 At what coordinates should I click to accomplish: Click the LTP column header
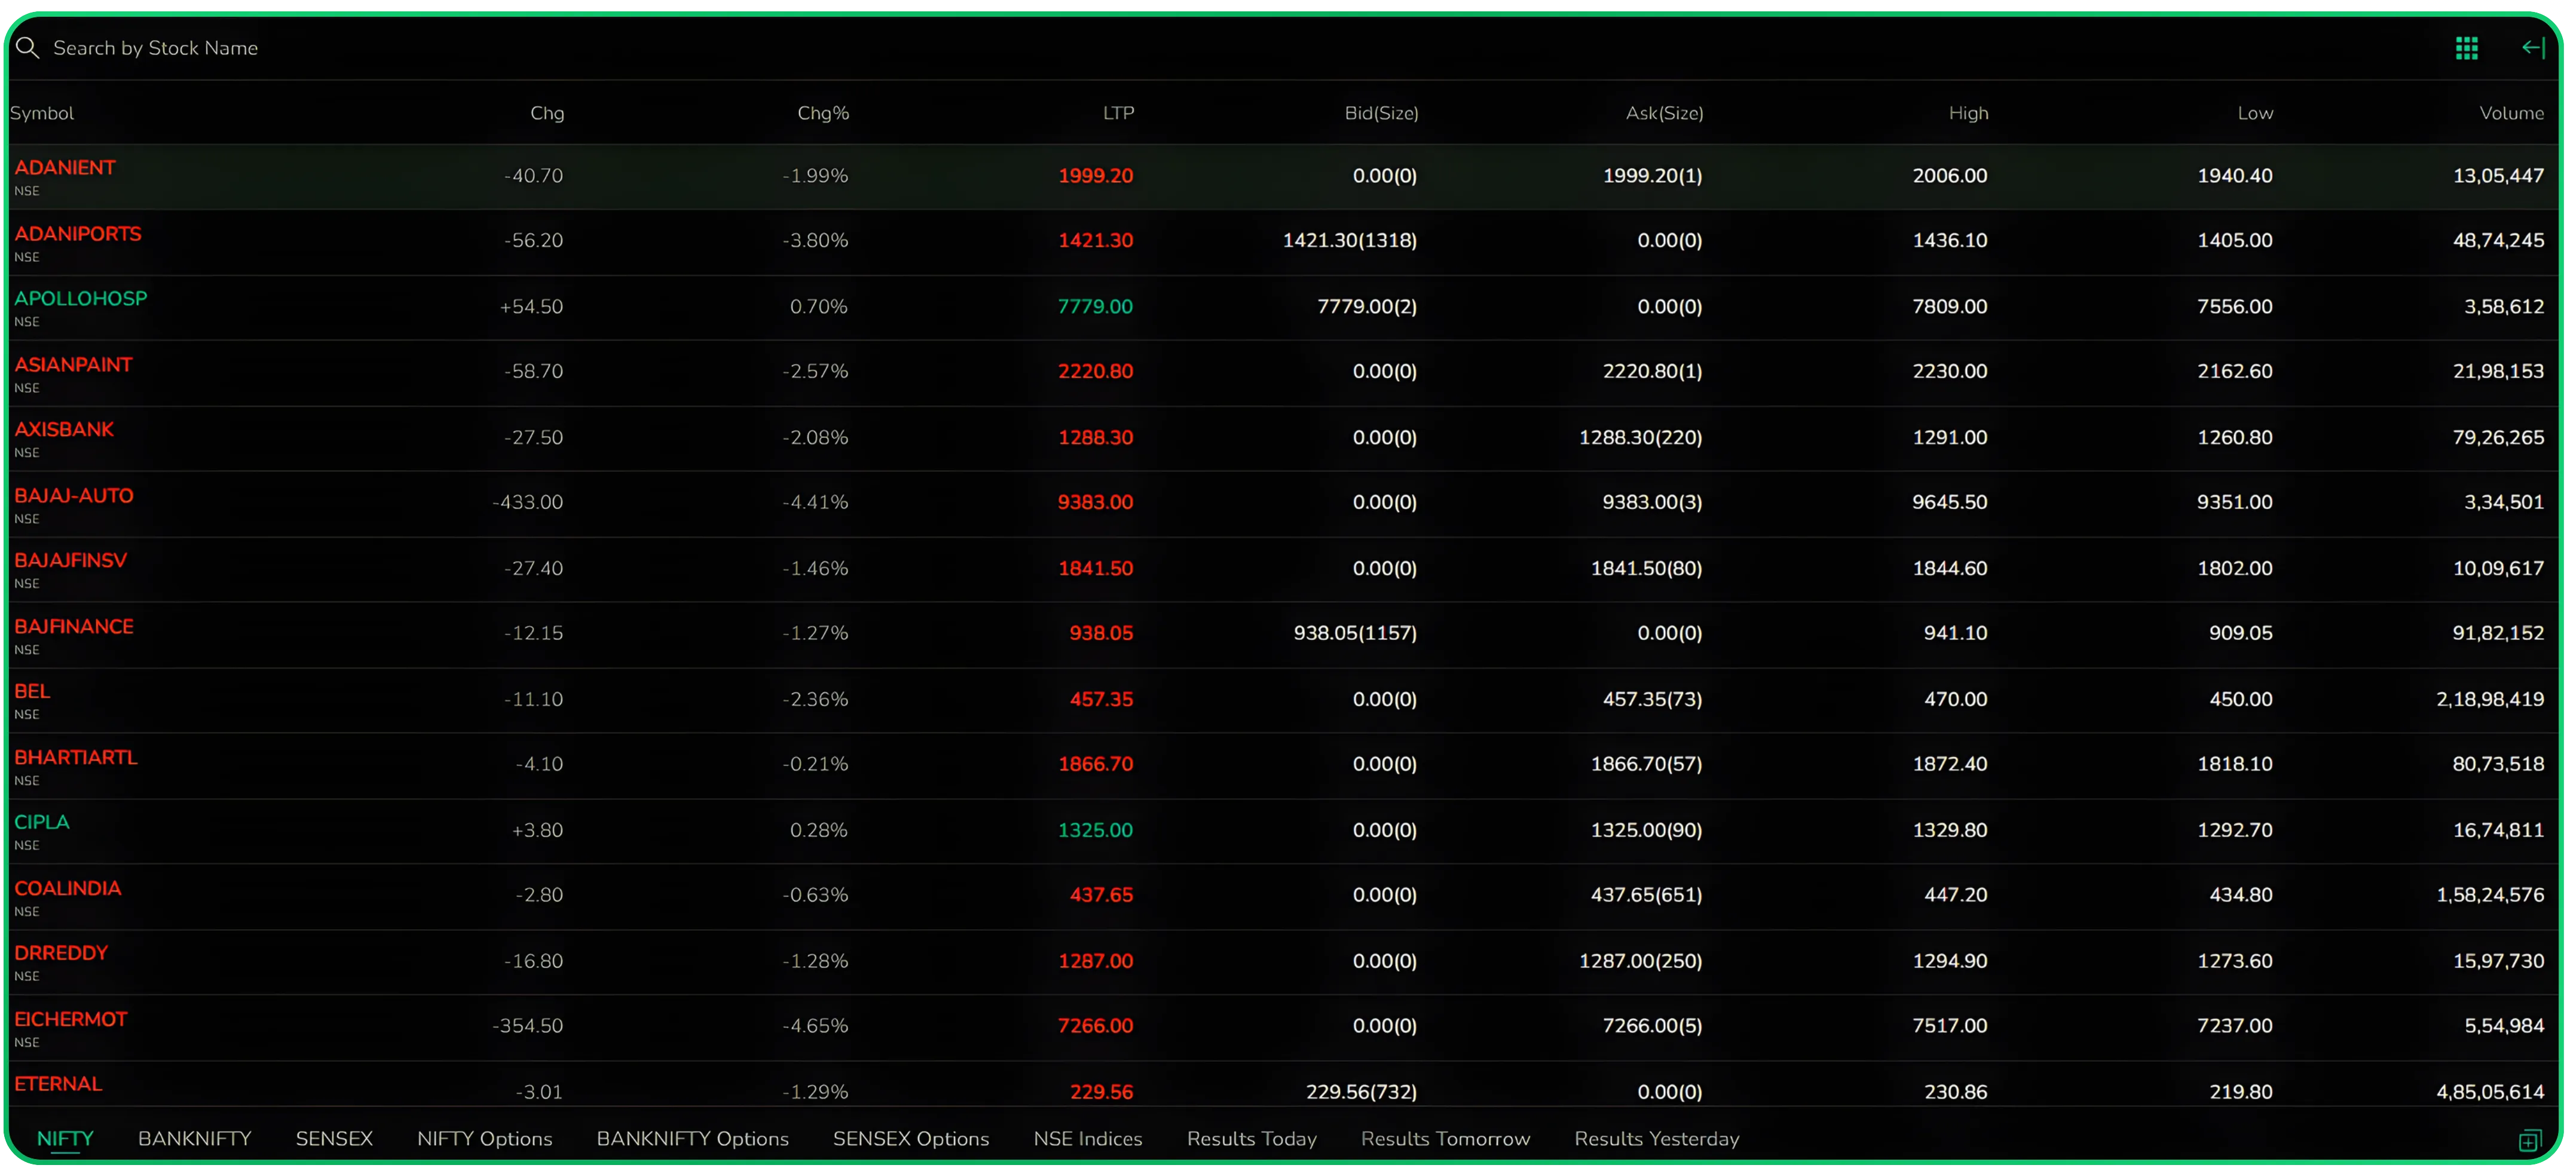coord(1117,113)
